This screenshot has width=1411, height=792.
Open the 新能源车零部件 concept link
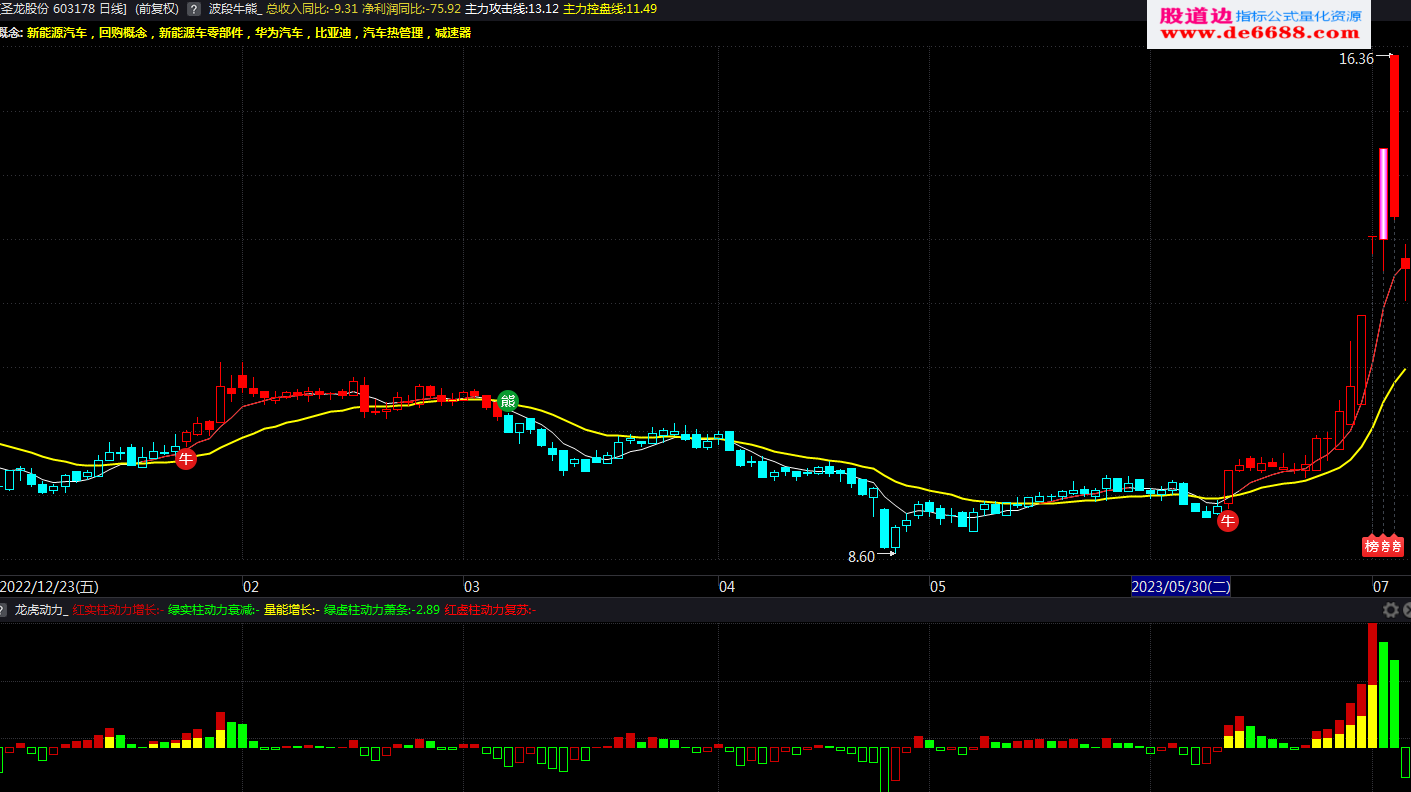200,33
